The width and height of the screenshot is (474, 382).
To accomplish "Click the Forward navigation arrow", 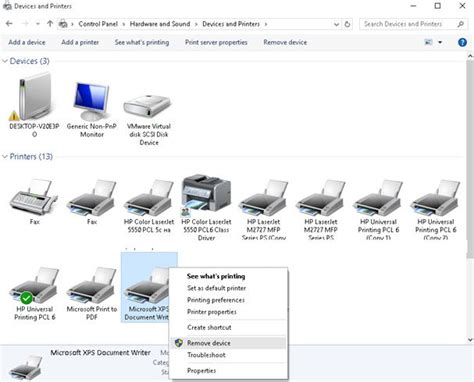I will [25, 24].
